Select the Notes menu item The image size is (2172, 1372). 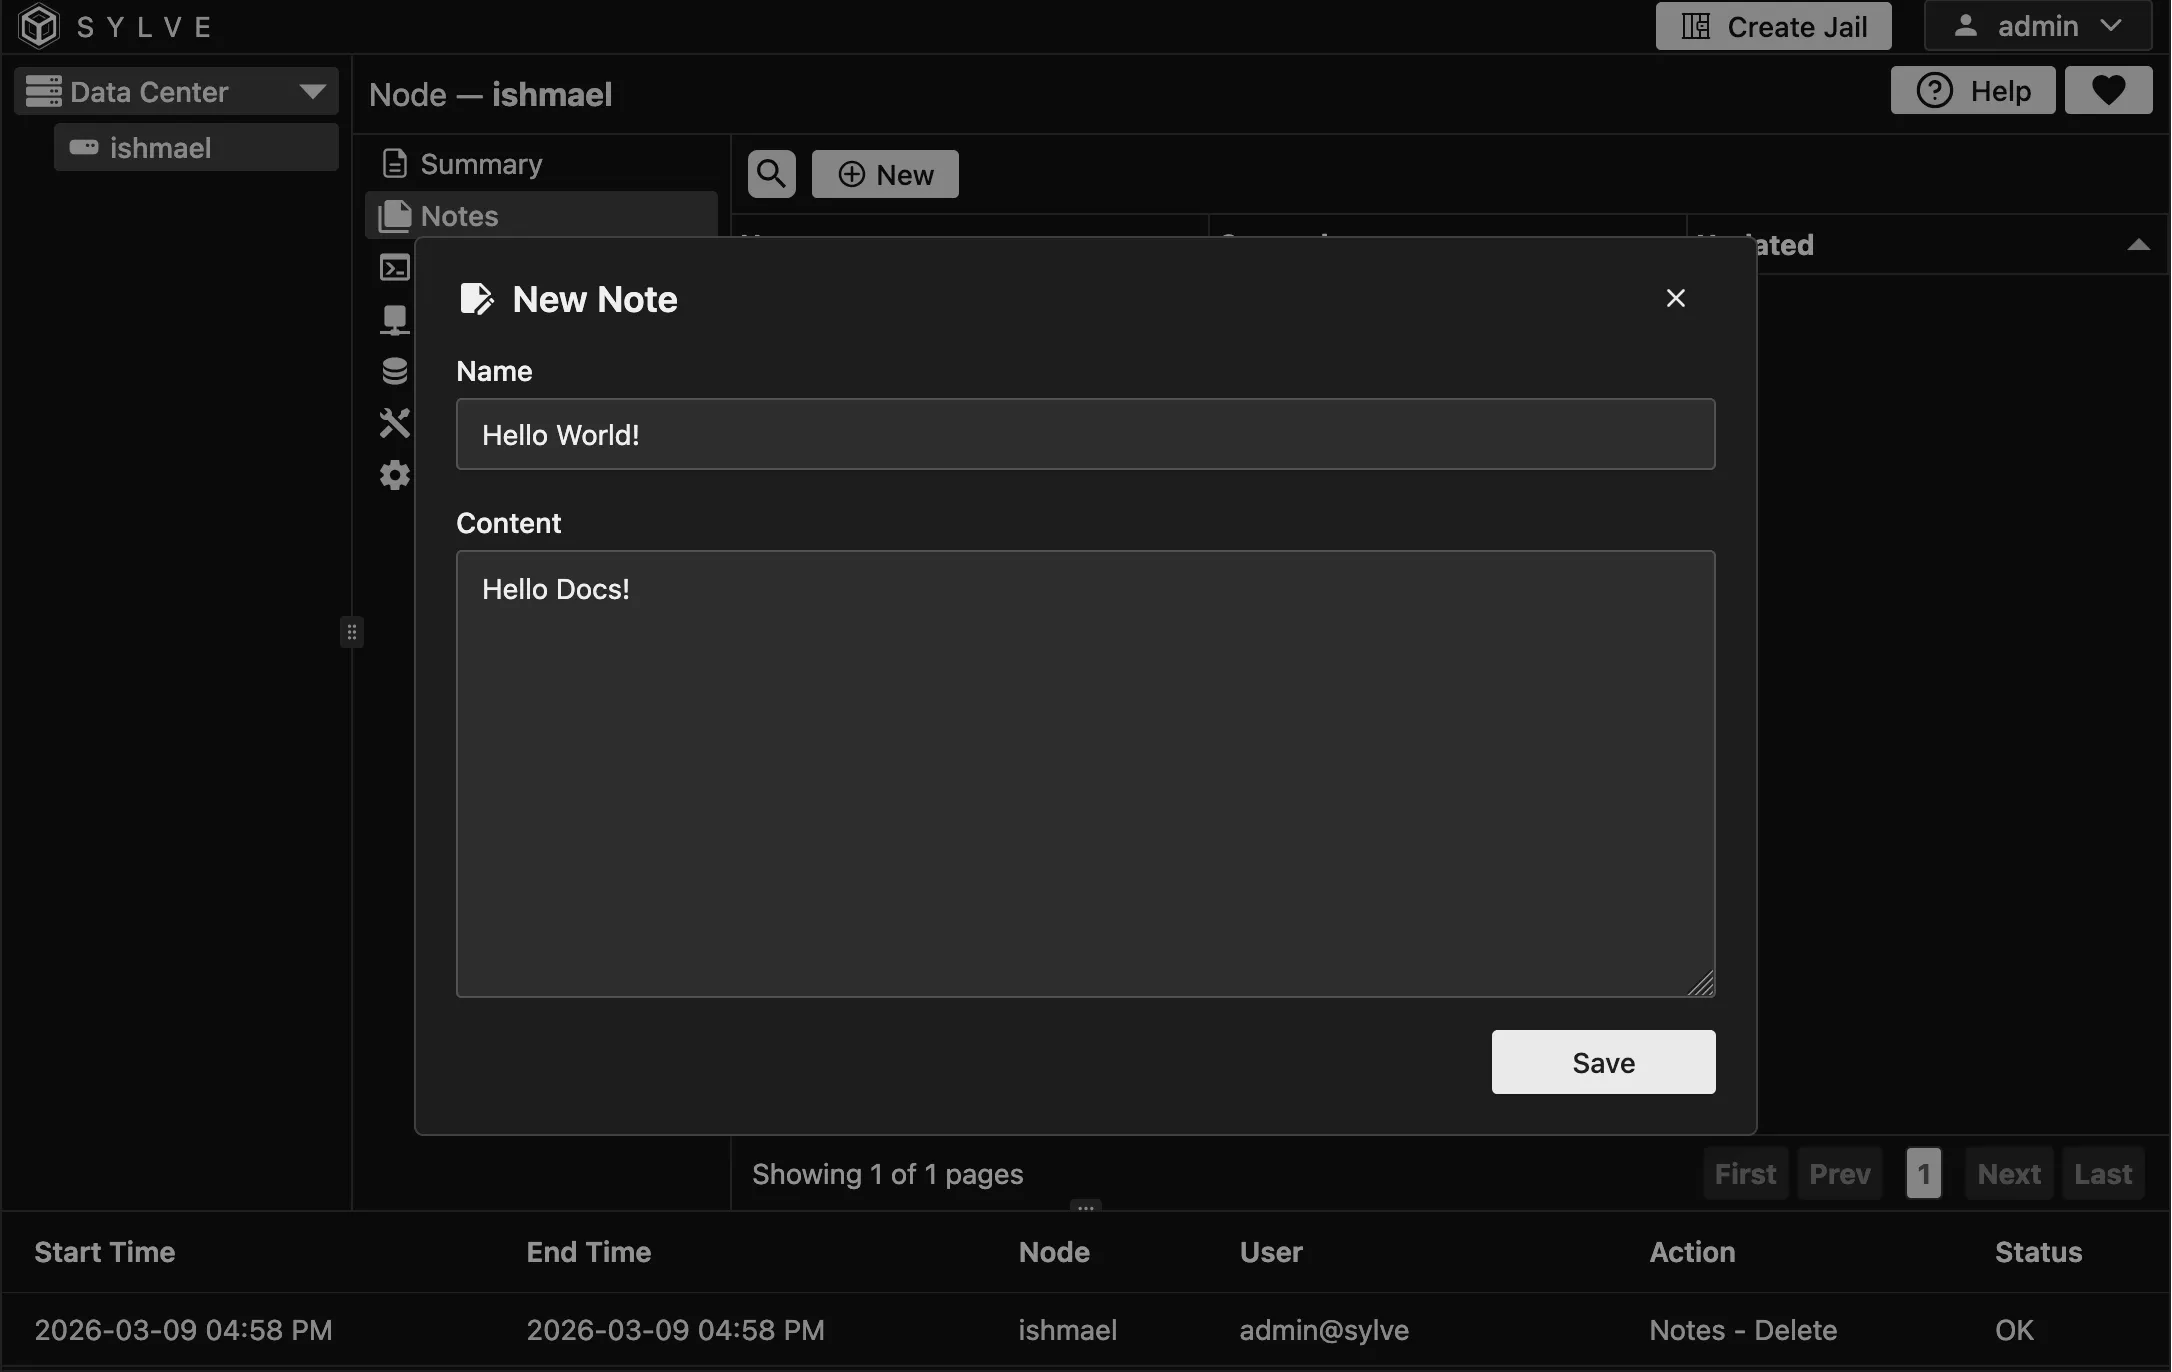click(459, 216)
